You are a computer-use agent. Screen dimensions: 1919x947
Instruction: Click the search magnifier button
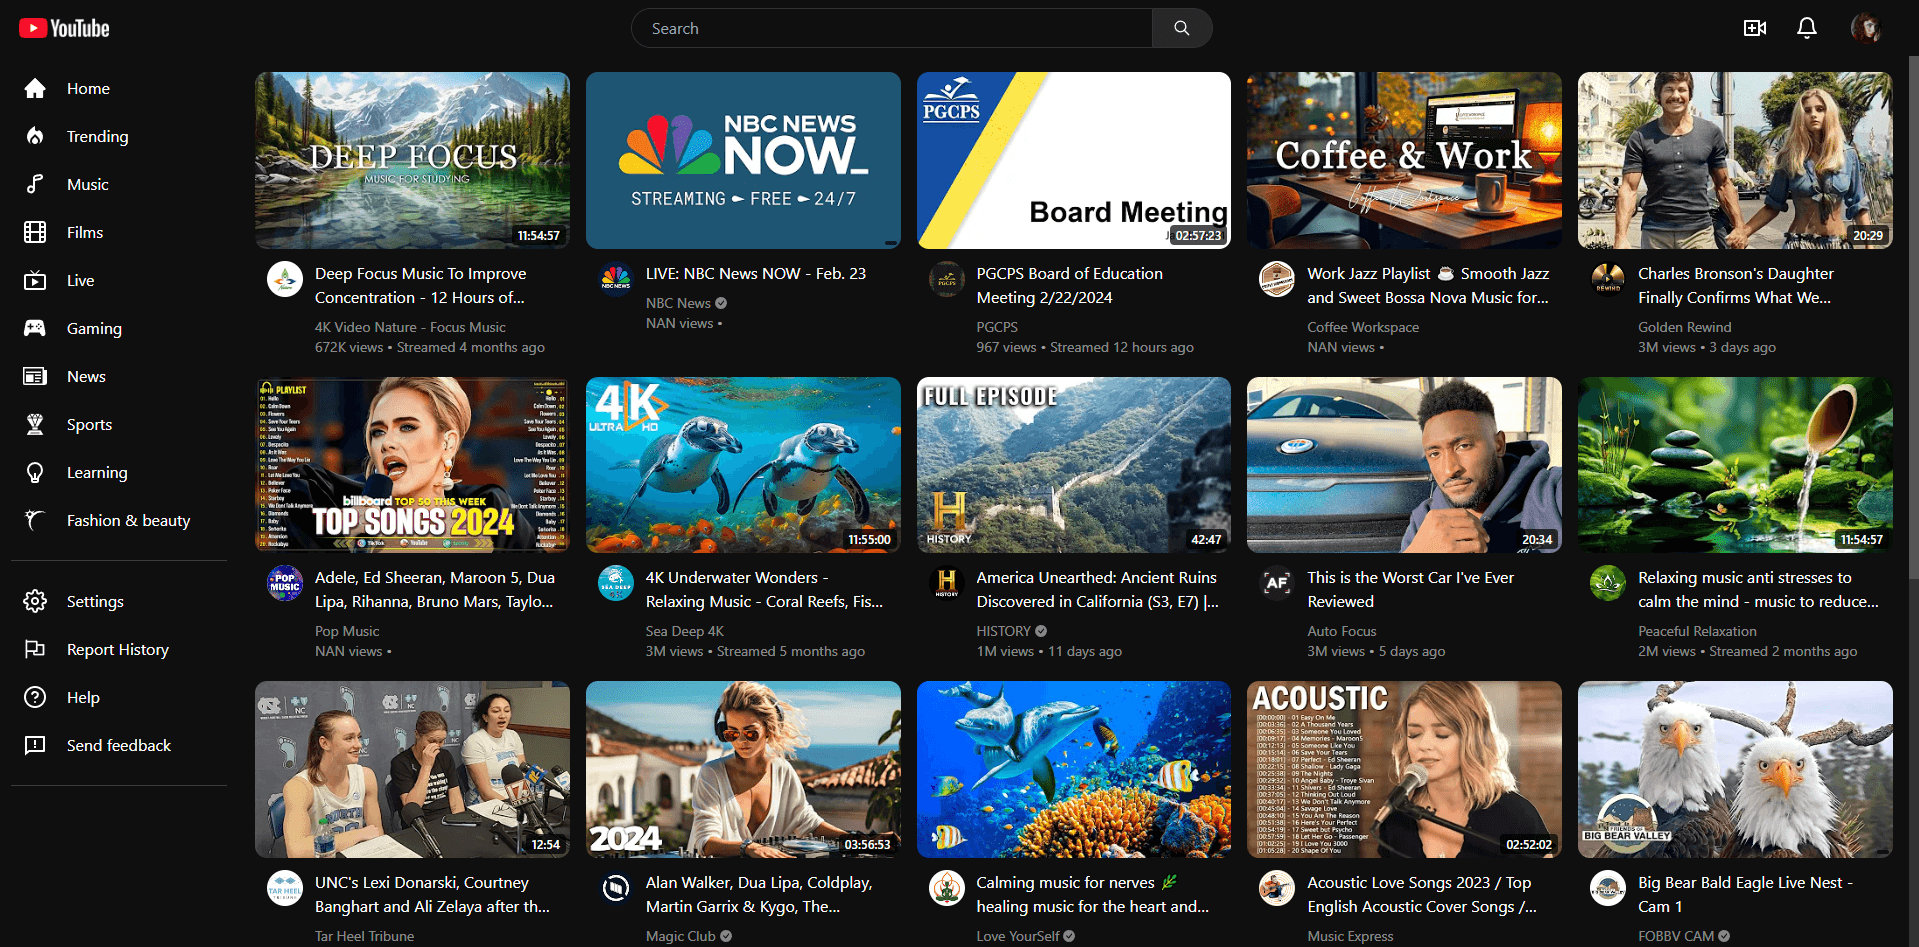point(1182,28)
